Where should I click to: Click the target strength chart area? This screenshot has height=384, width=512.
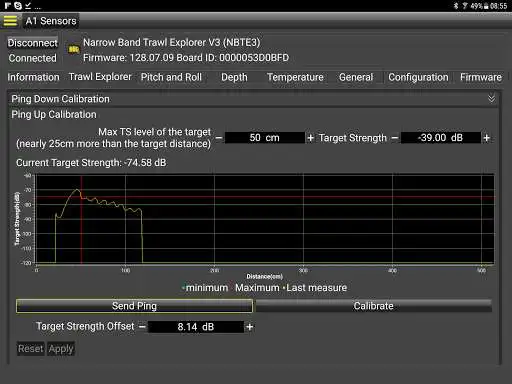click(265, 219)
